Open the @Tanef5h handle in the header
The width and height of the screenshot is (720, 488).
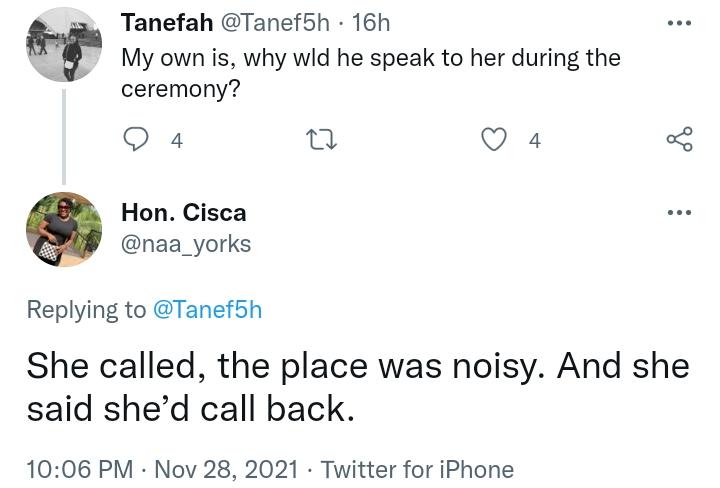click(275, 22)
